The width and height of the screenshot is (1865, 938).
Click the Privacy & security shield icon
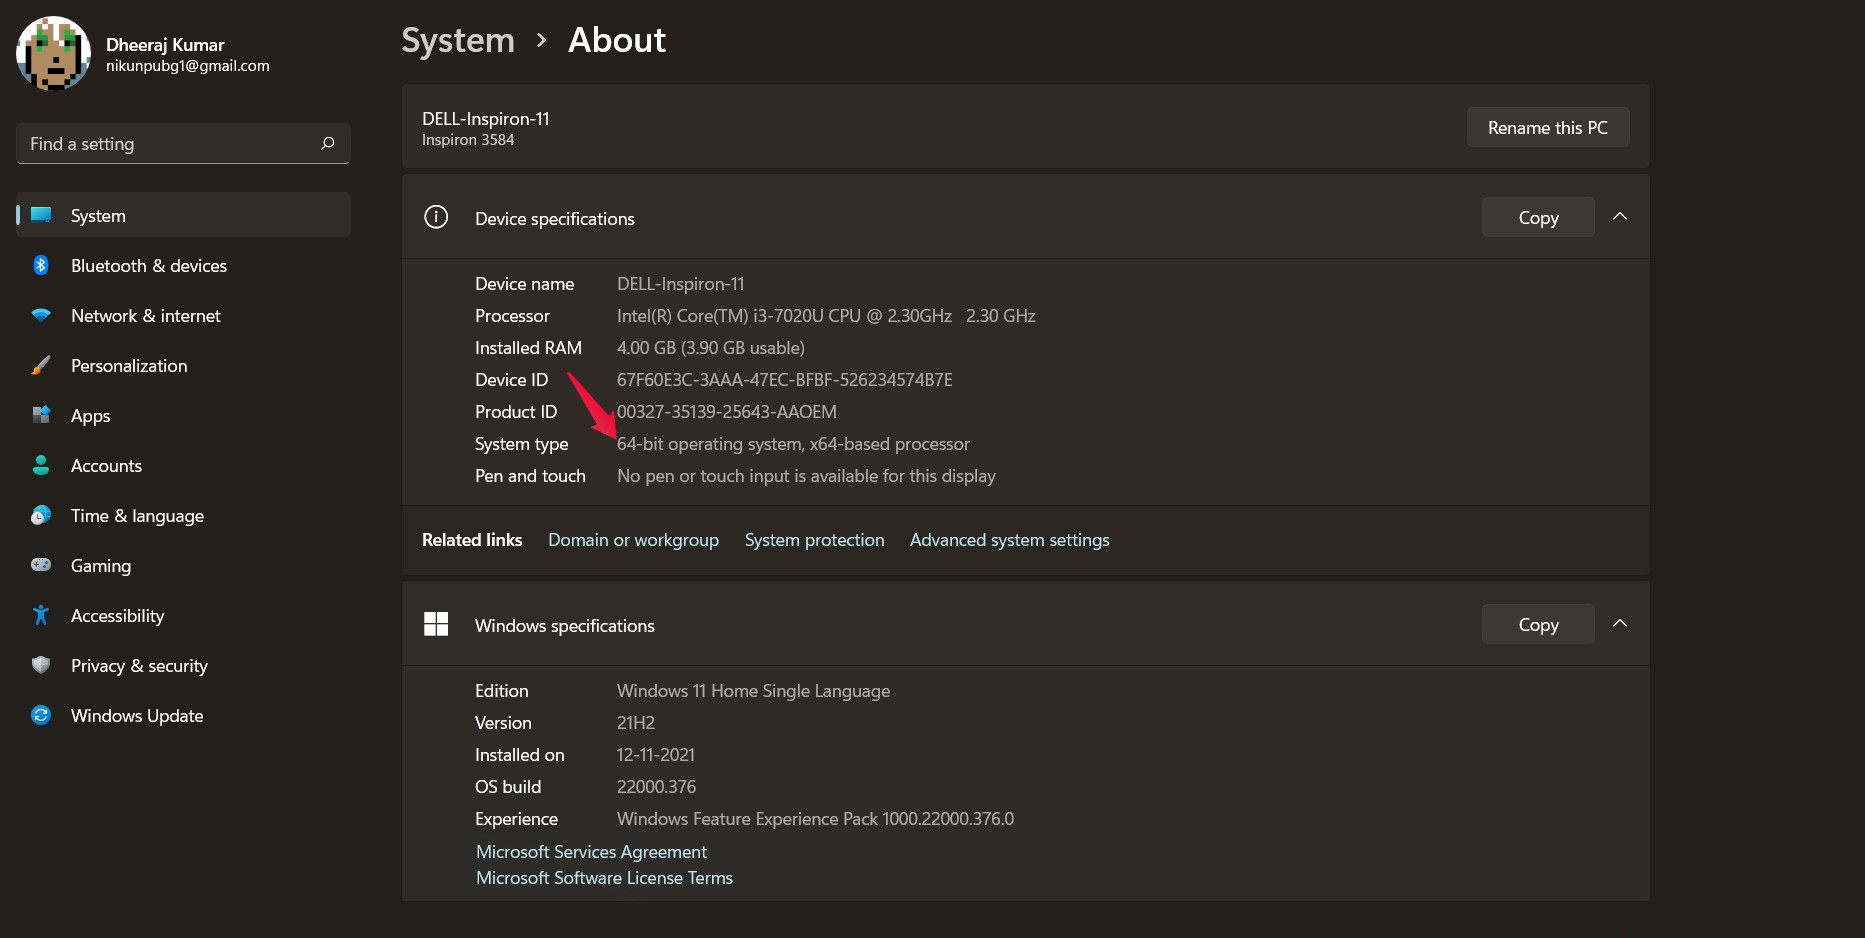click(41, 665)
